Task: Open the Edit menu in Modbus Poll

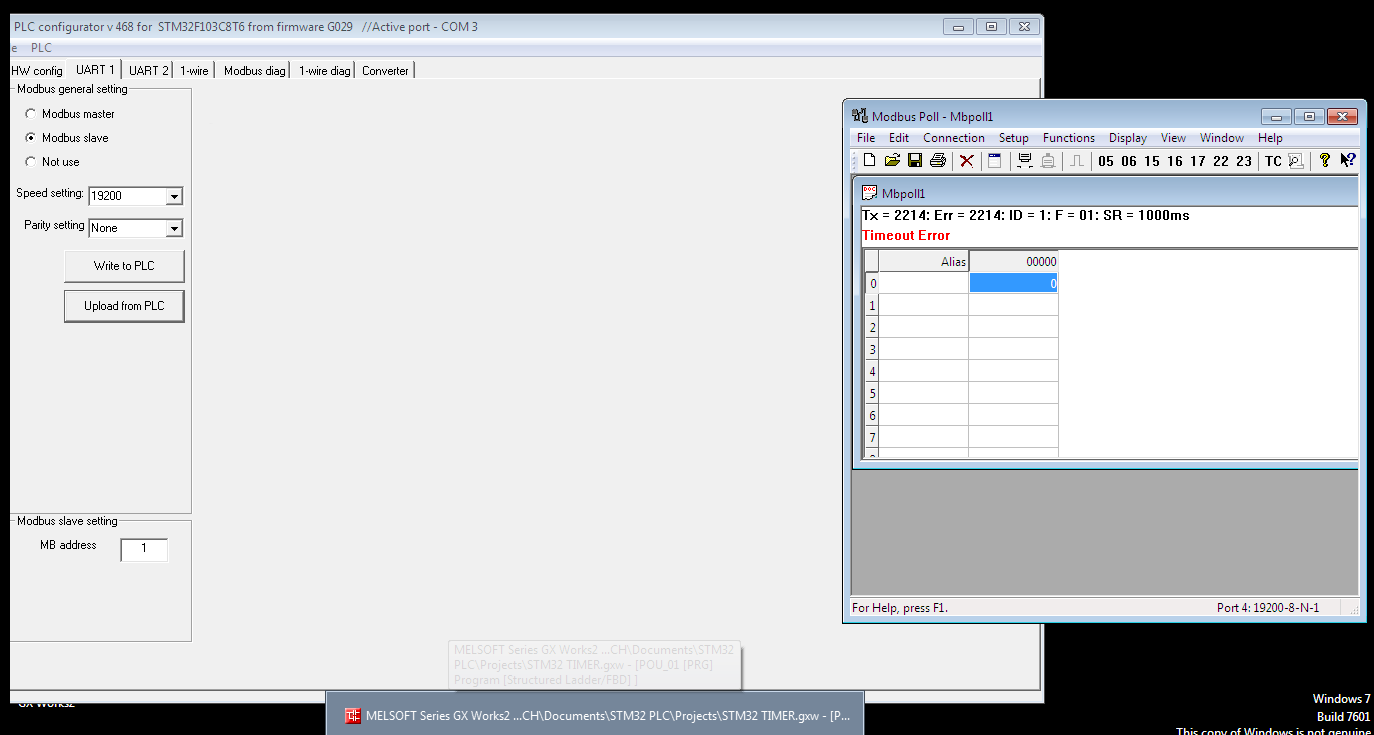Action: click(x=899, y=138)
